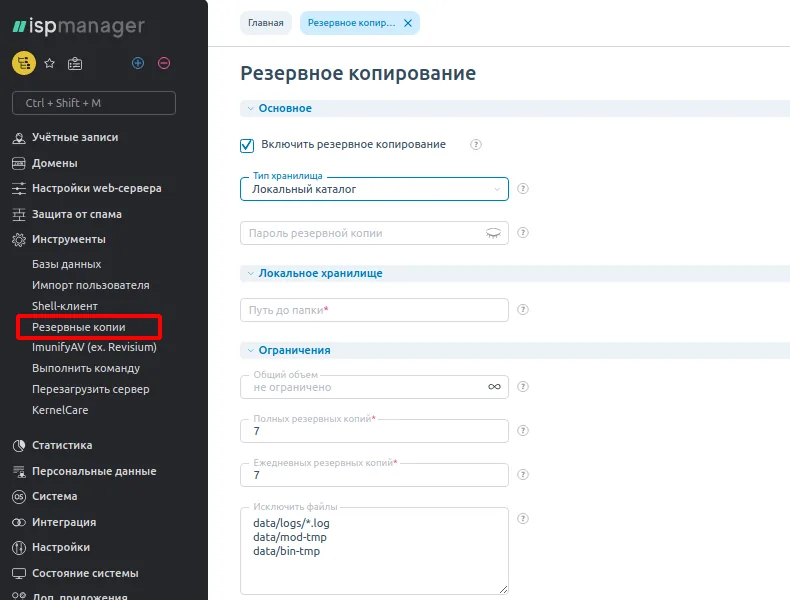Click the infinity unlimited icon

click(494, 386)
